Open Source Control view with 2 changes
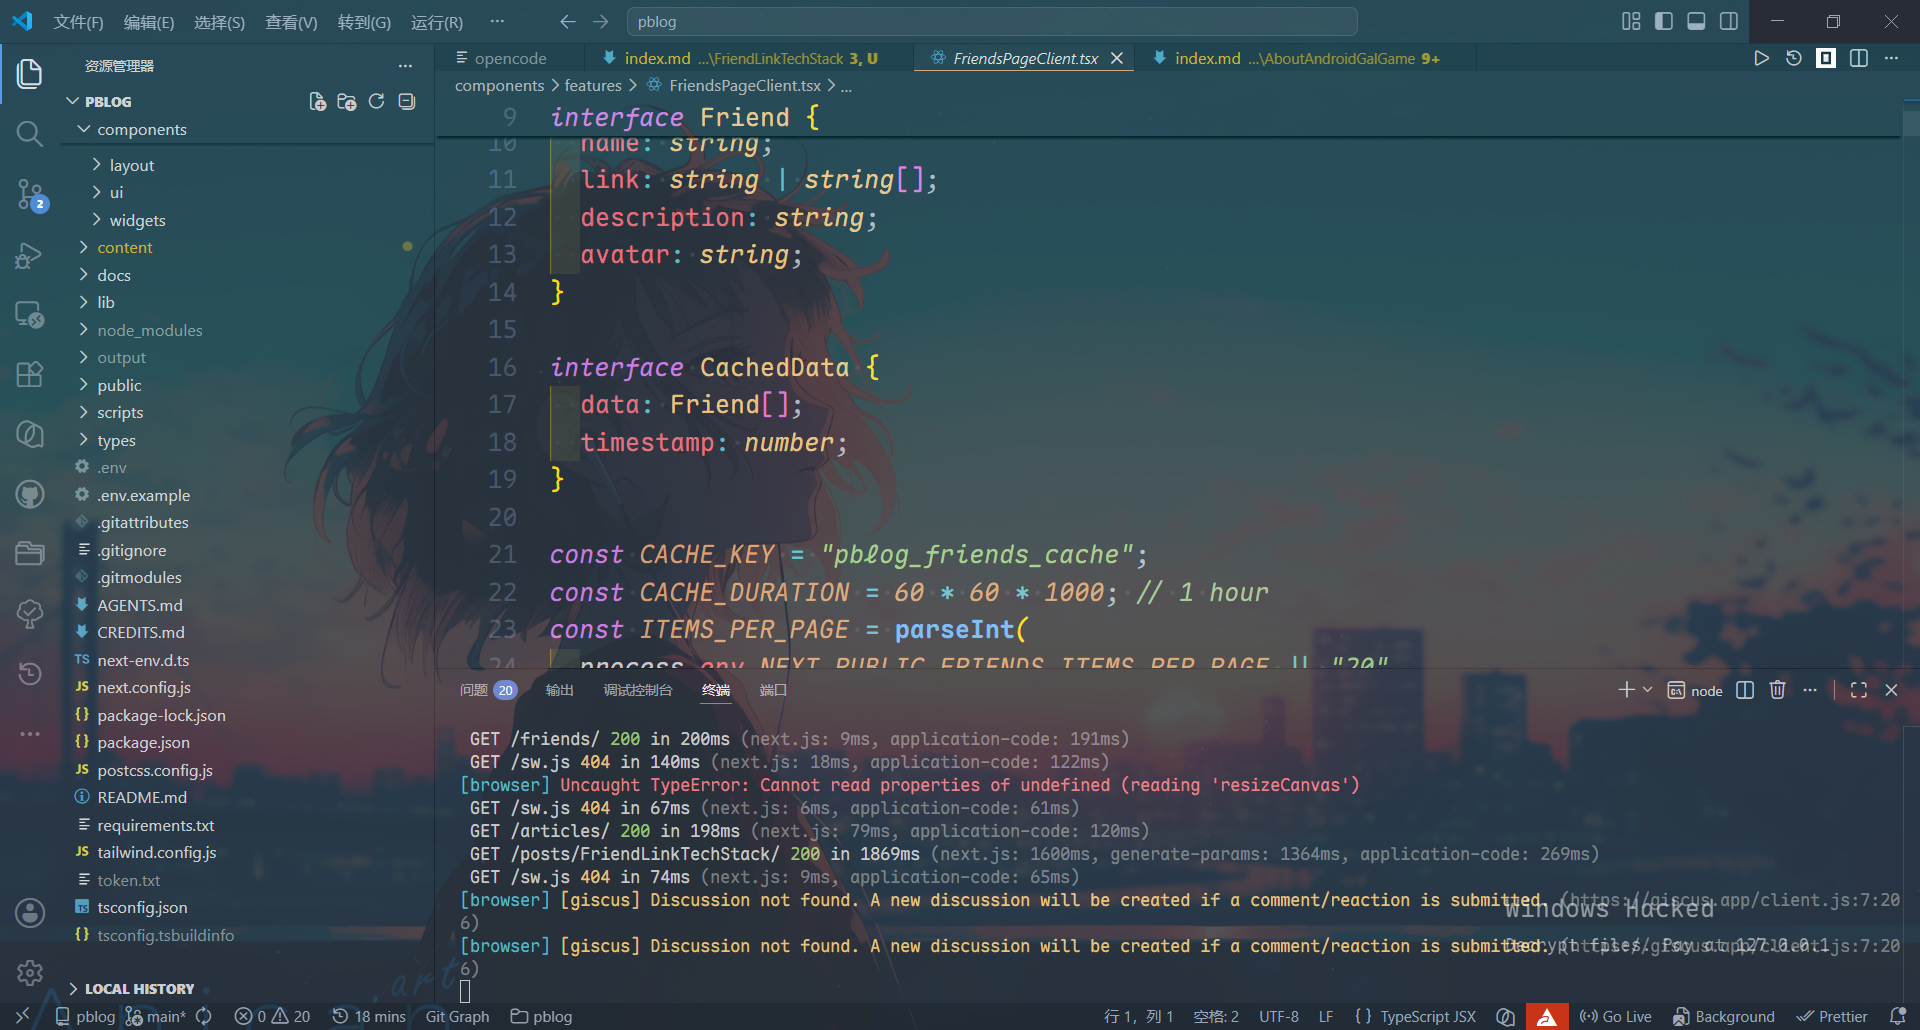 tap(30, 194)
